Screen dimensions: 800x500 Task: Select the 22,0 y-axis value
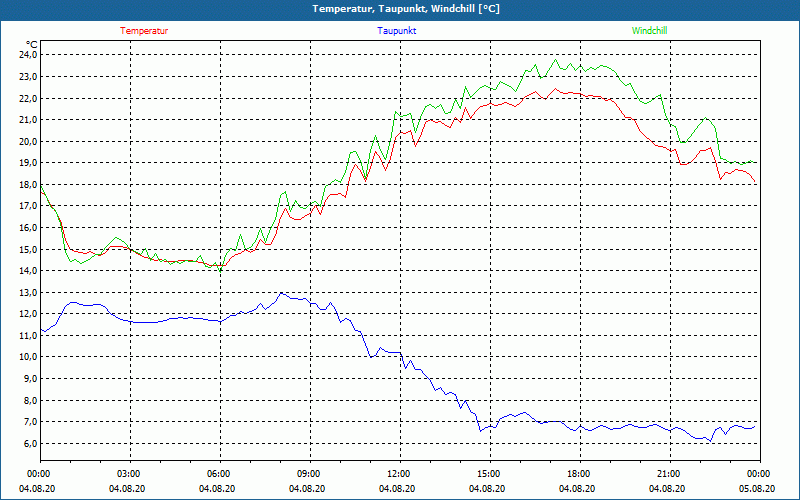(29, 98)
